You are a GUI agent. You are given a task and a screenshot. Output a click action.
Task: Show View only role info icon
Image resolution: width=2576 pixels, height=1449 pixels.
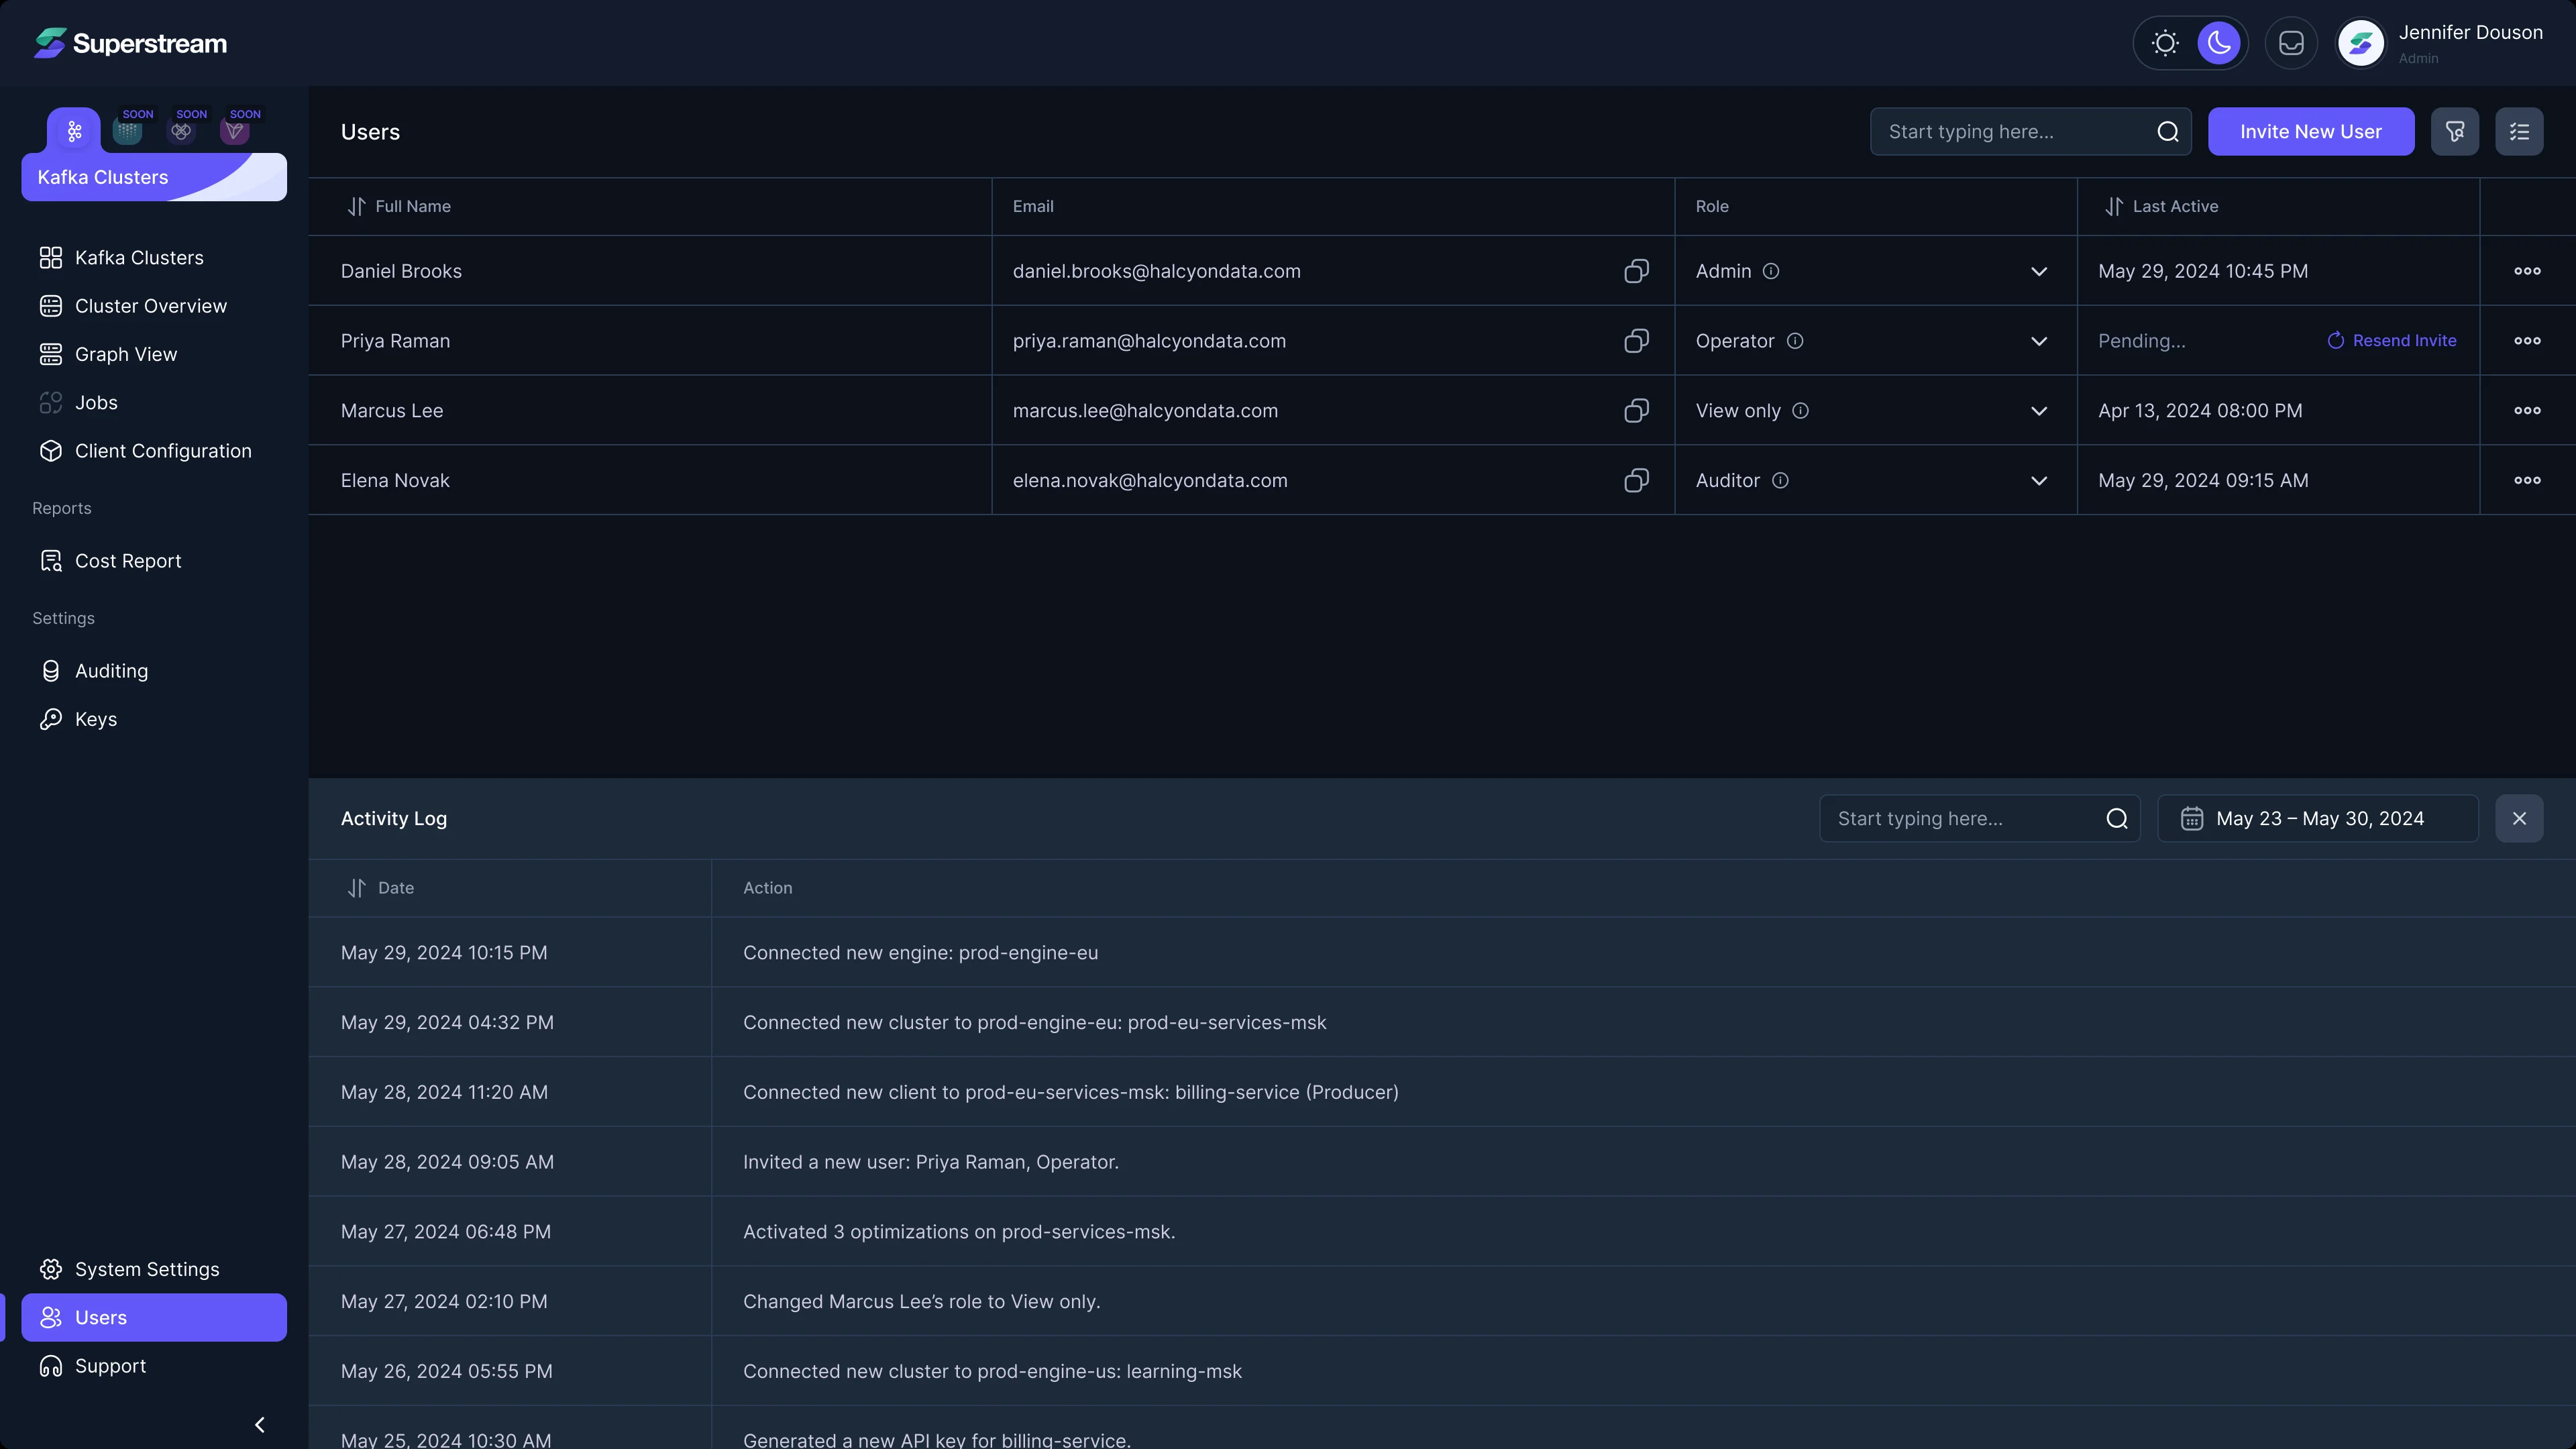(x=1800, y=411)
